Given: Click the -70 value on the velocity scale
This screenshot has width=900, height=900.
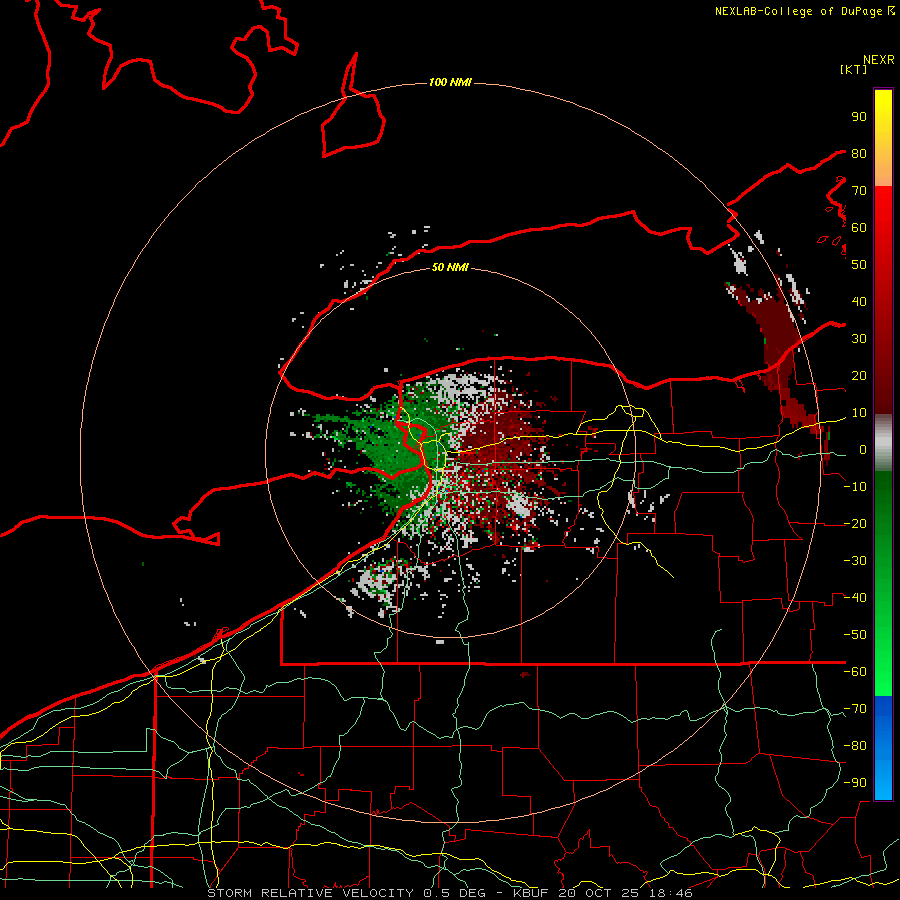Looking at the screenshot, I should tap(855, 709).
